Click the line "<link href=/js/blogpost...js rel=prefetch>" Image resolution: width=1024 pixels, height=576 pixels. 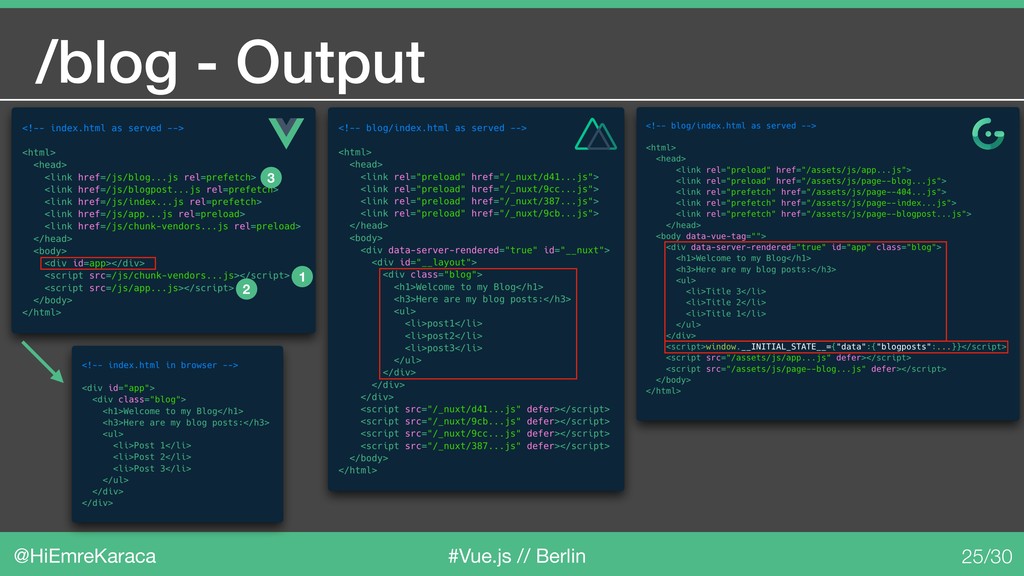tap(161, 189)
